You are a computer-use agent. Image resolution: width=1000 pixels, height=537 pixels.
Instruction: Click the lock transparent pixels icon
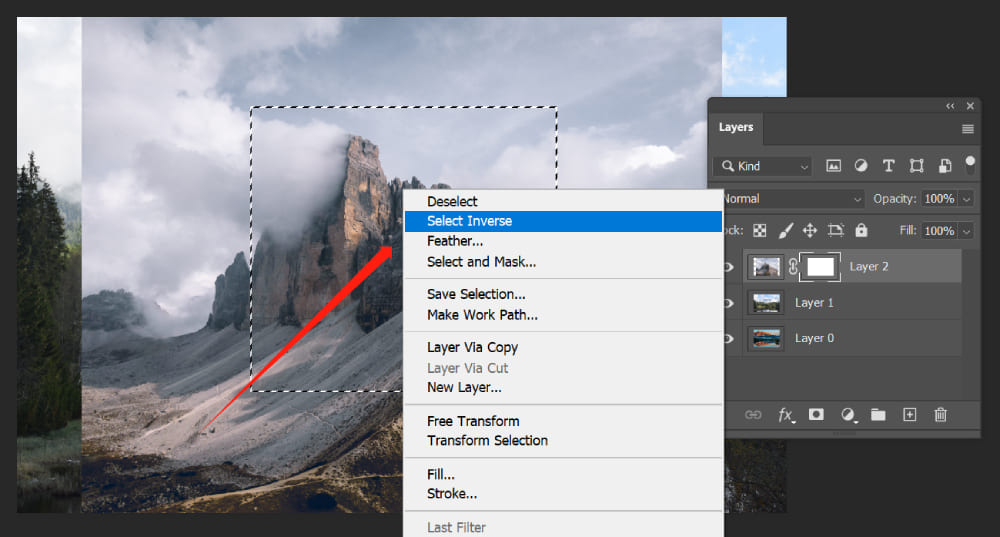pyautogui.click(x=760, y=230)
